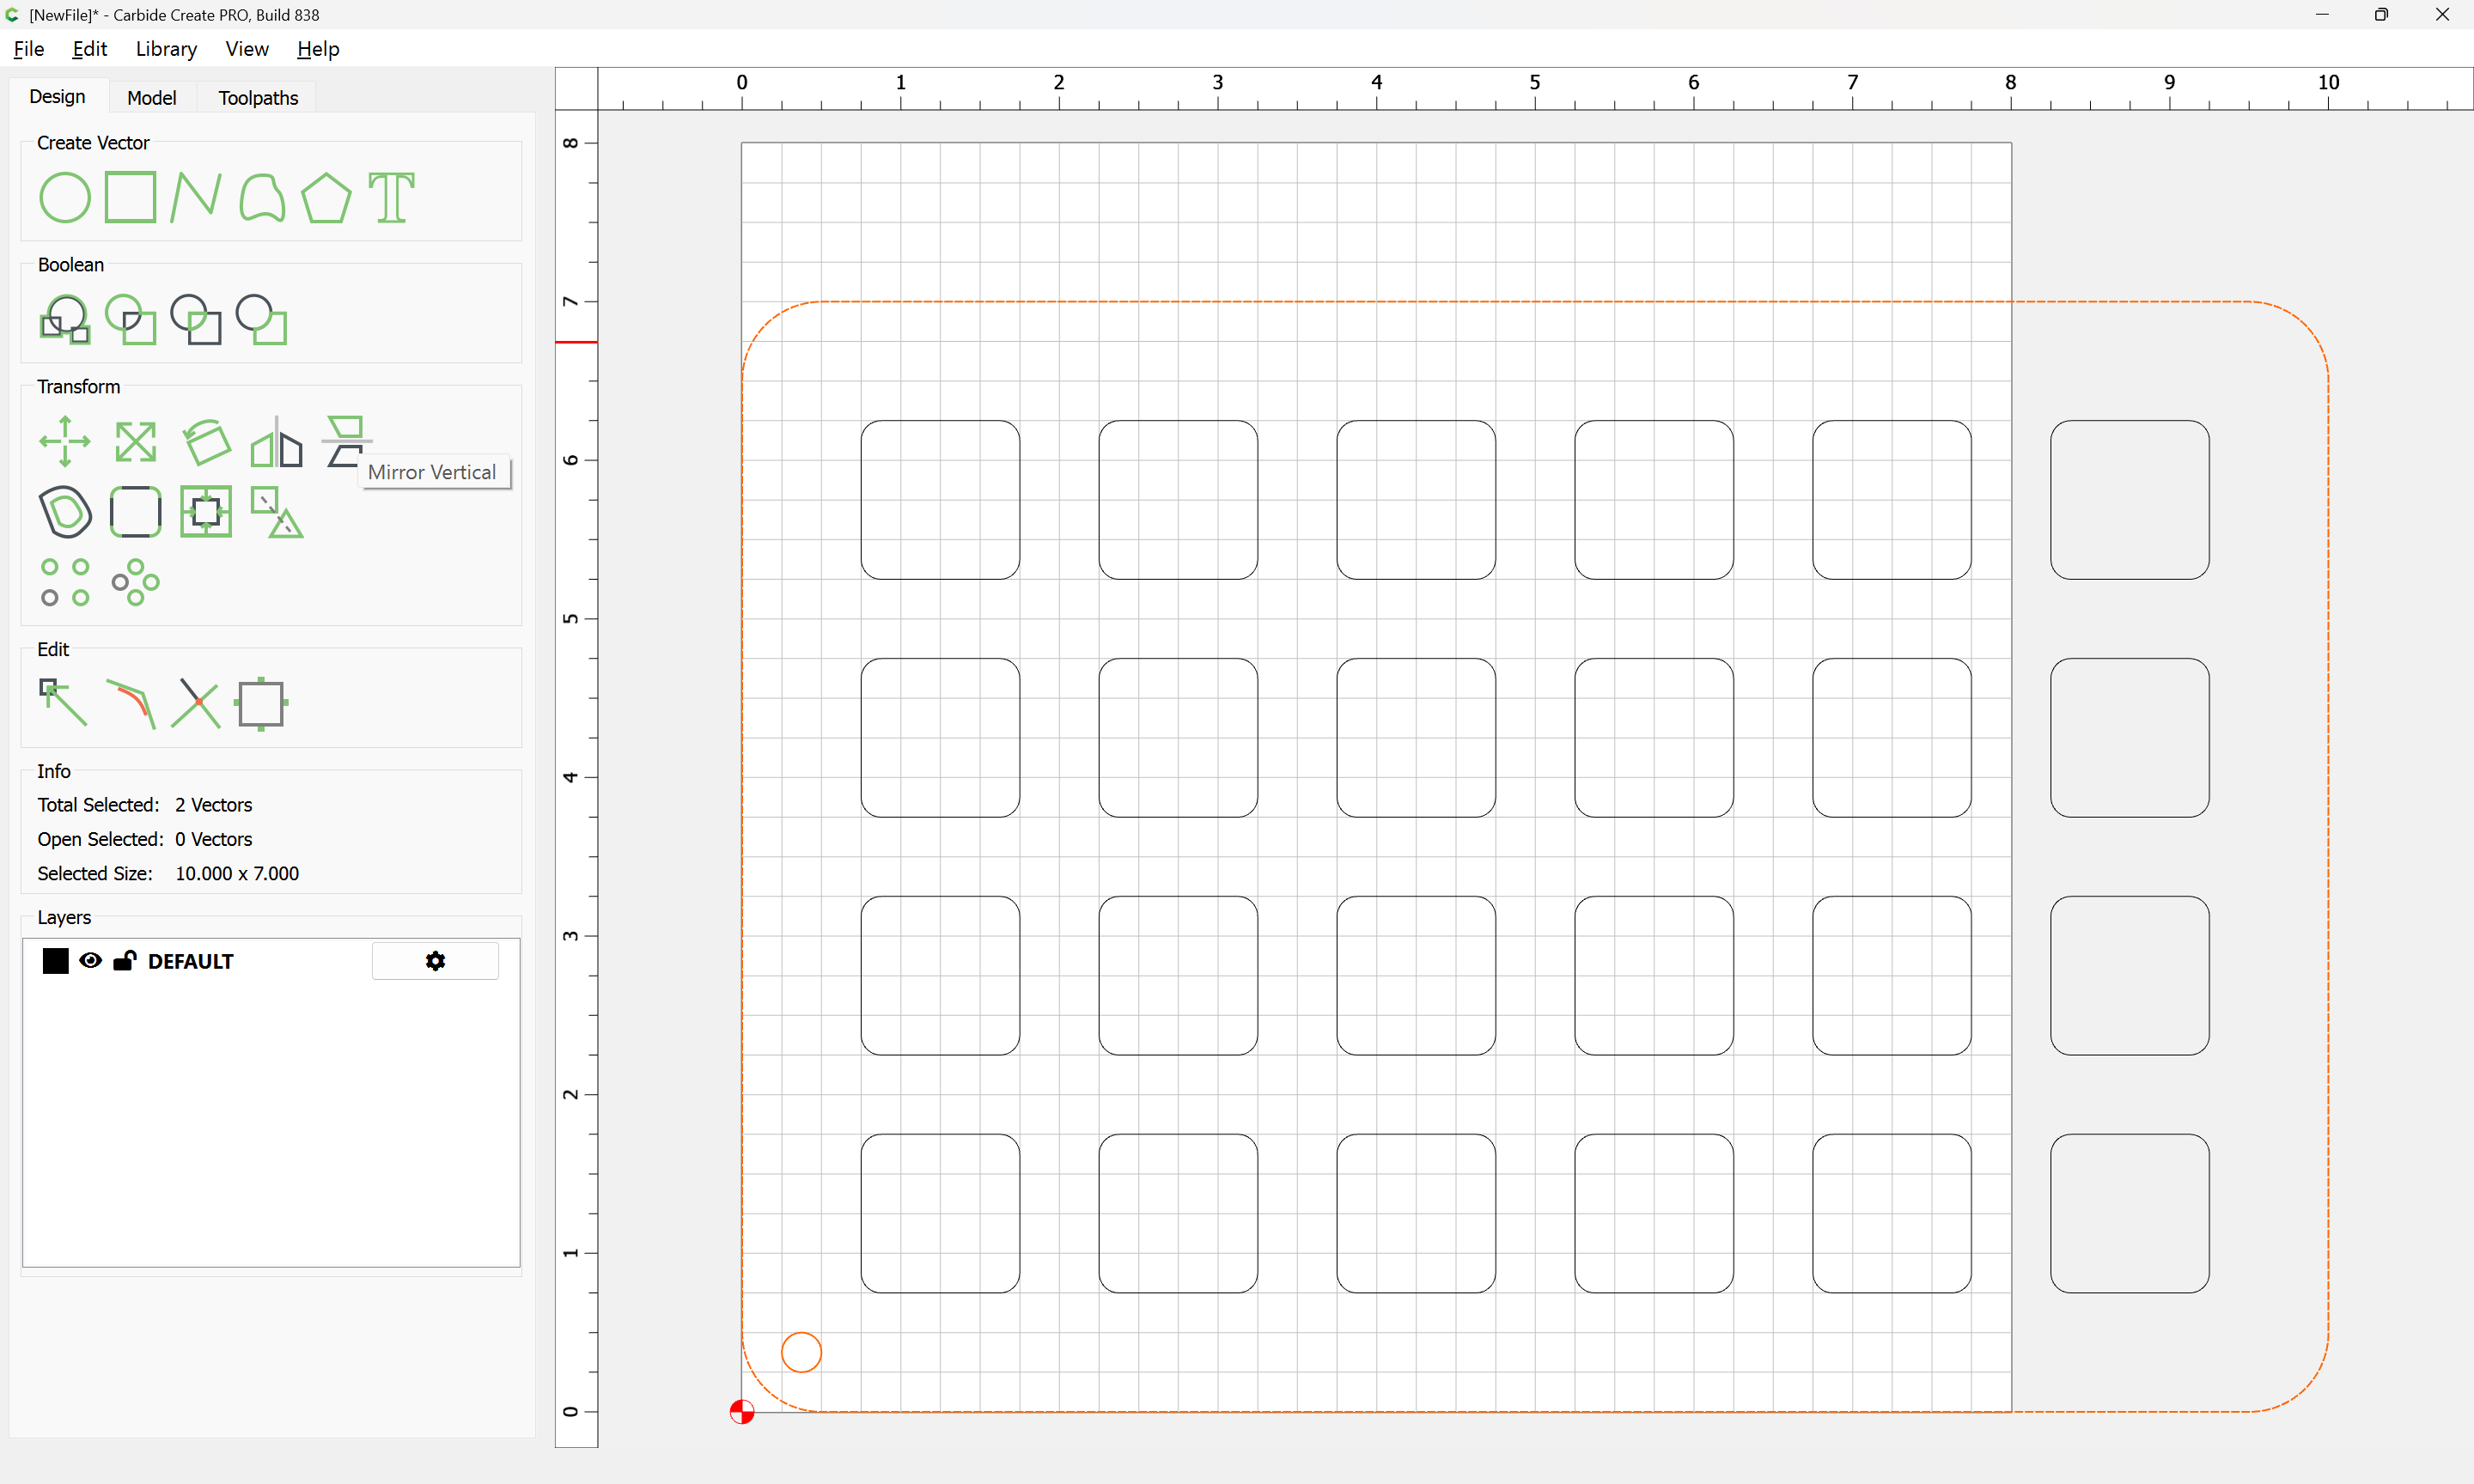Screen dimensions: 2474x1484
Task: Open the Add Nodes to Vector tool
Action: pos(261,704)
